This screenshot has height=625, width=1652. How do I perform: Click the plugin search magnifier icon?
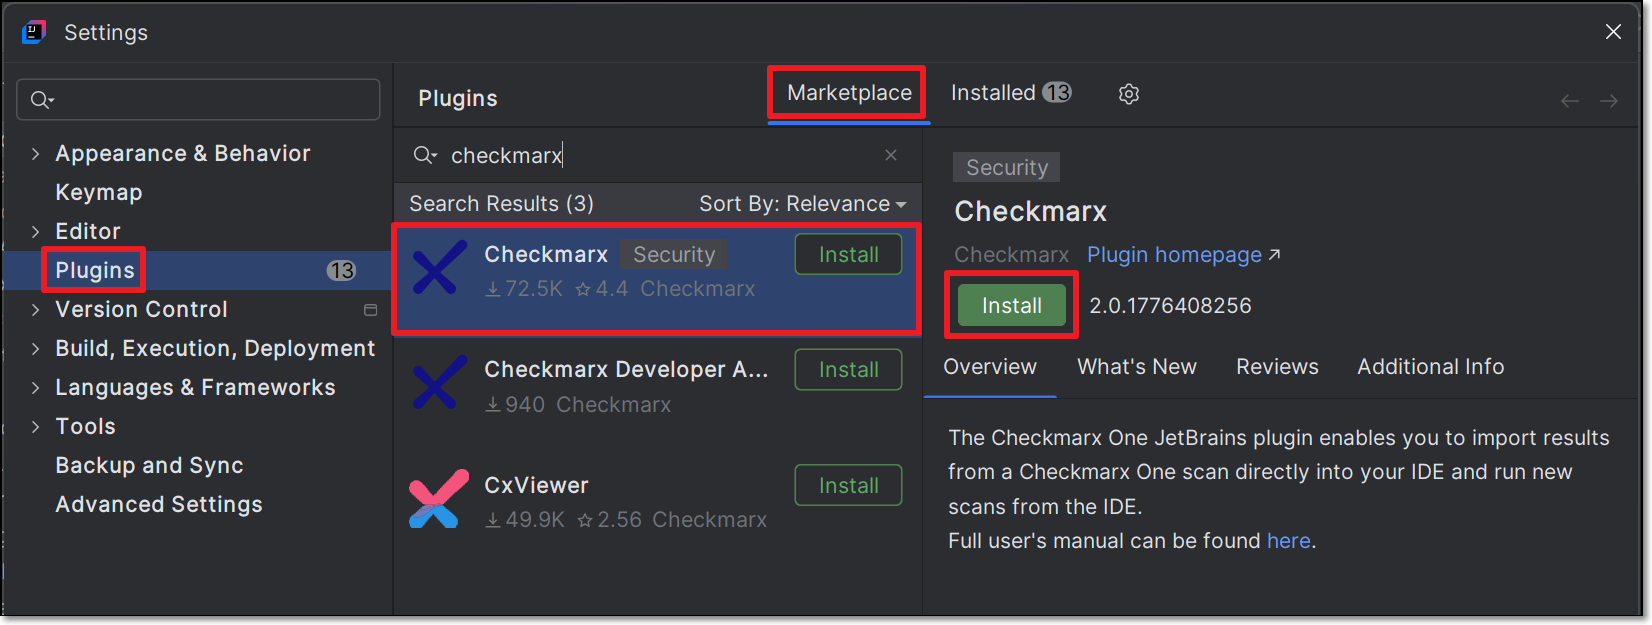pyautogui.click(x=425, y=155)
